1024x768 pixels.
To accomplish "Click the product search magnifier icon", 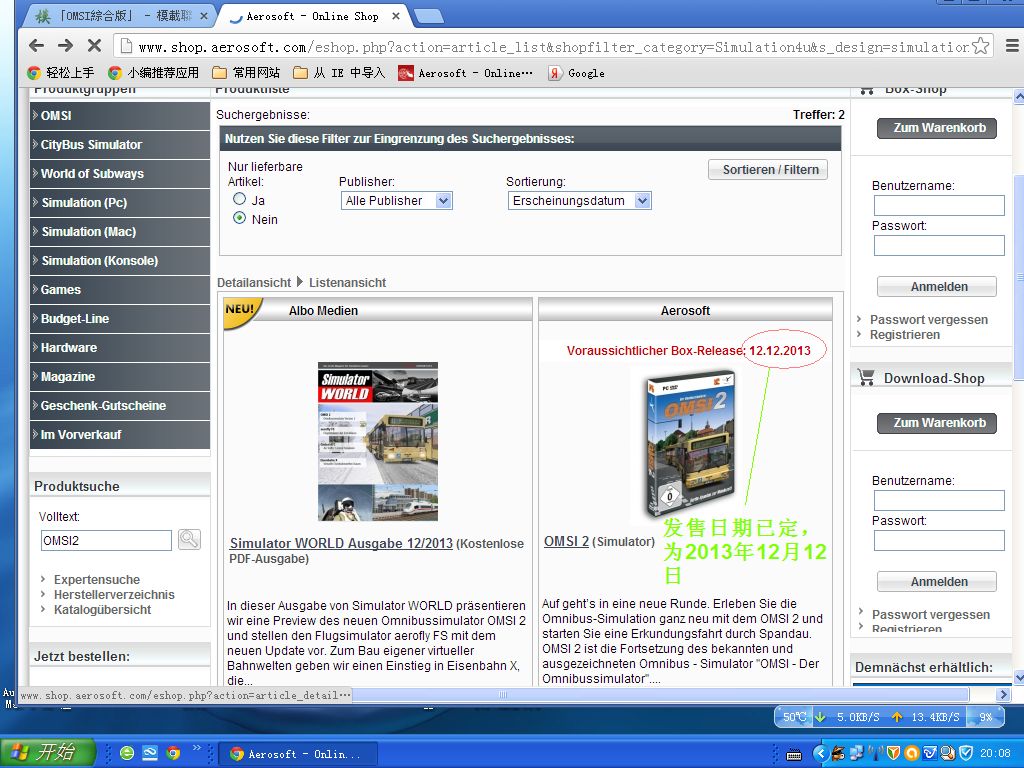I will click(189, 540).
